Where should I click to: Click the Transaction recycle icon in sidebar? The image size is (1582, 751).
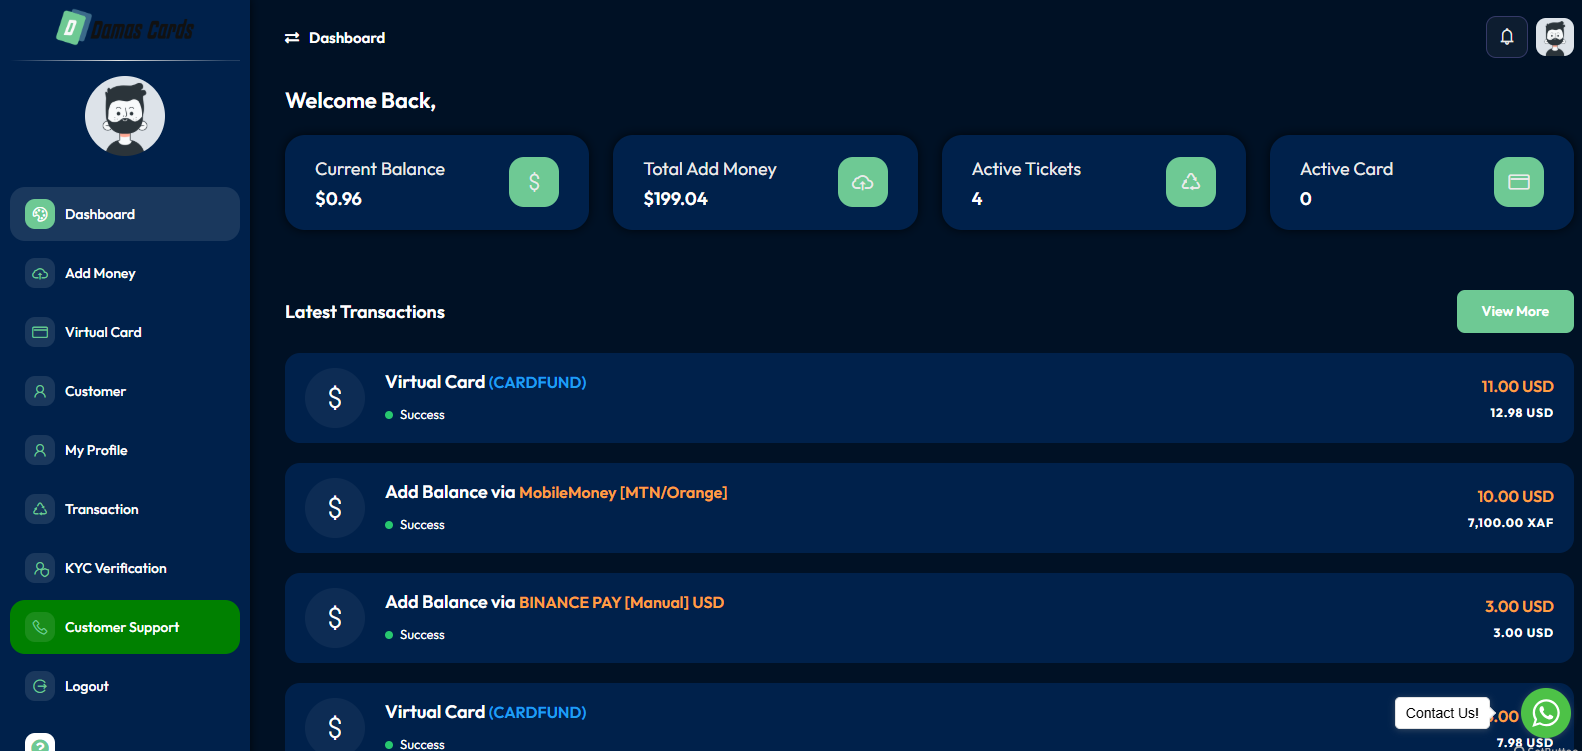40,509
